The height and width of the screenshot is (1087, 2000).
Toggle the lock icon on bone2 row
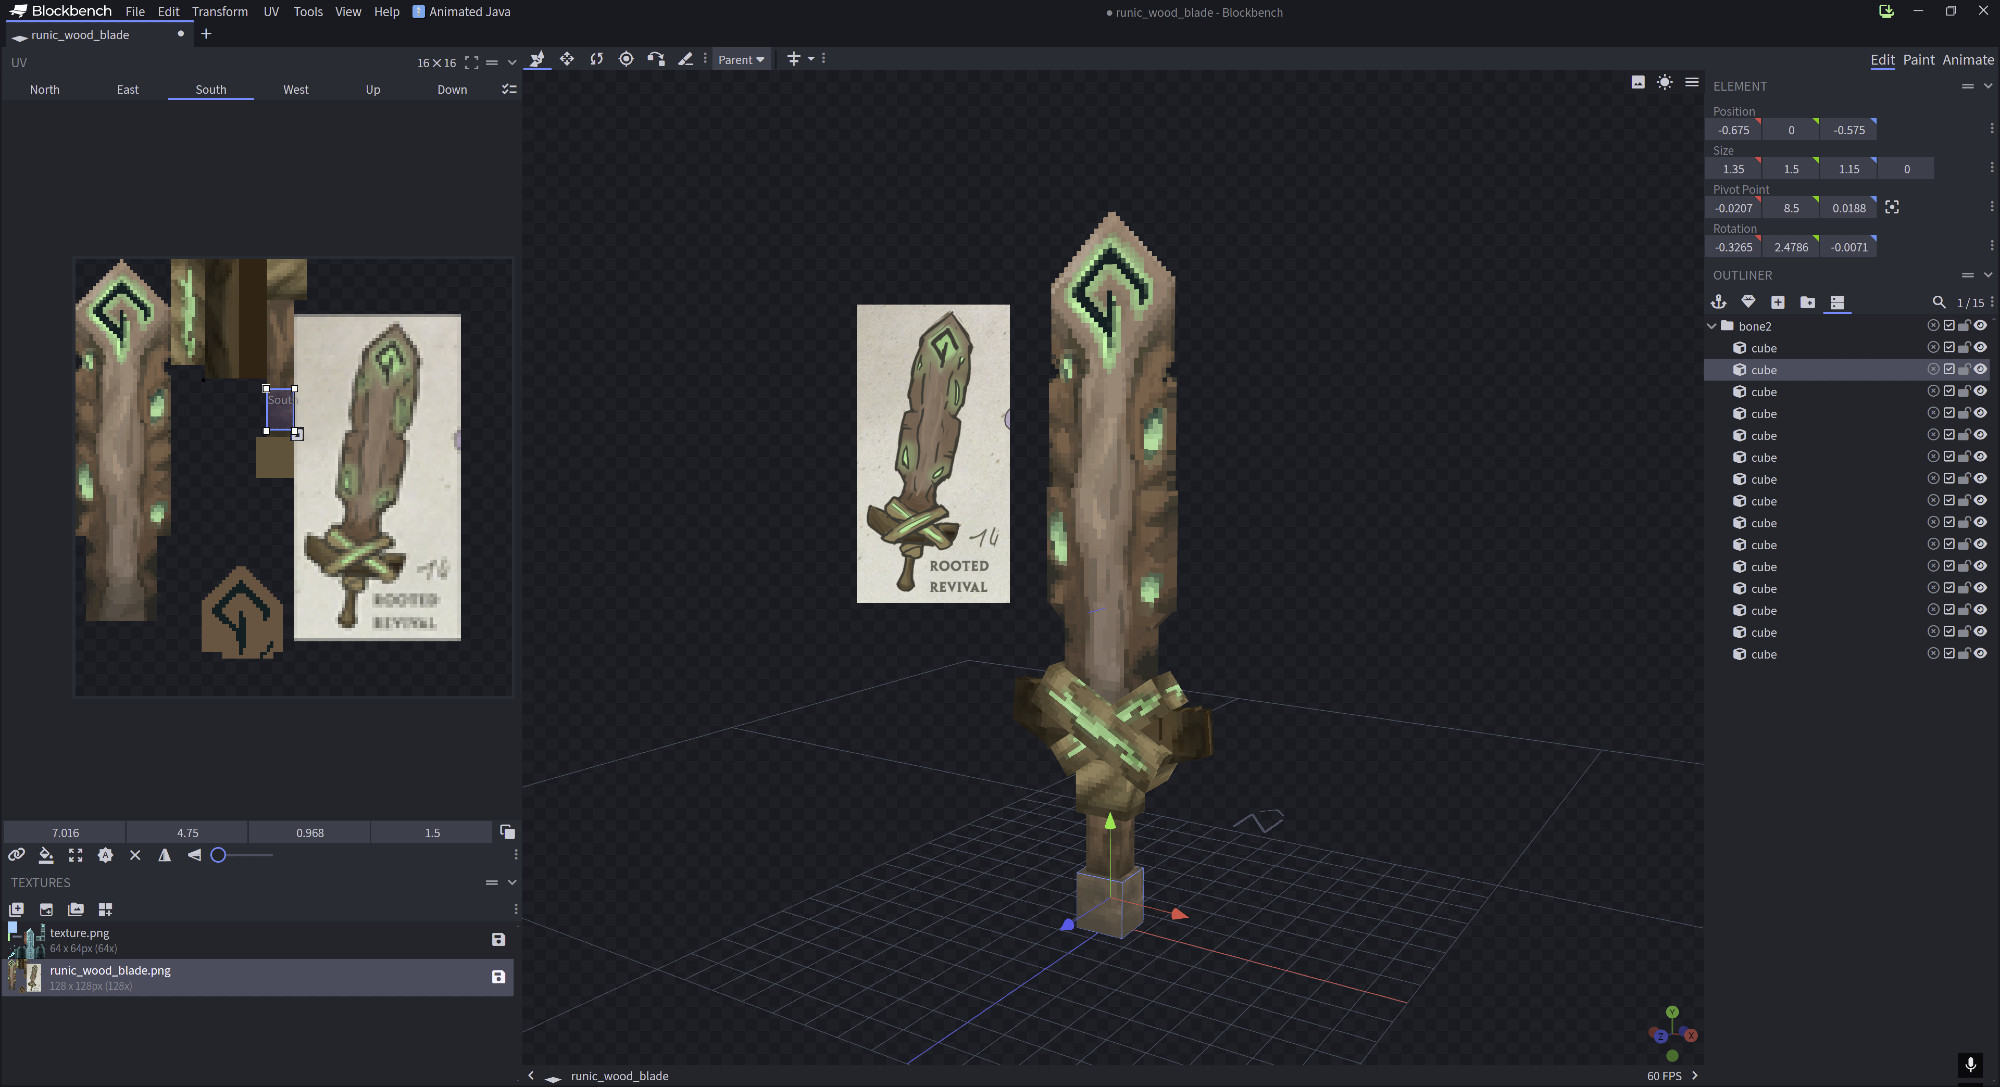1964,326
